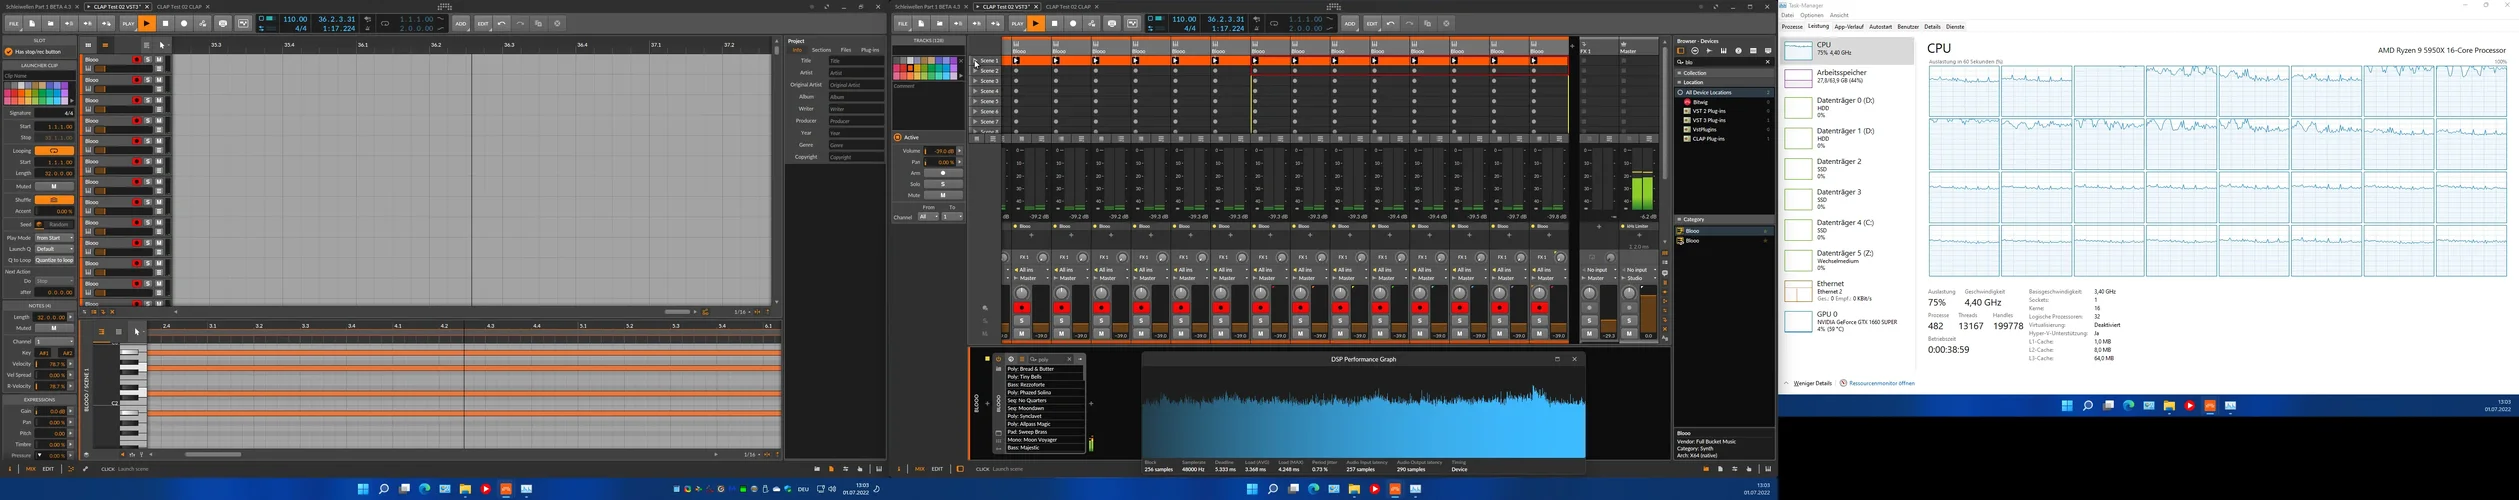Launch Scene 2 in the right Bitwig window

coord(976,71)
